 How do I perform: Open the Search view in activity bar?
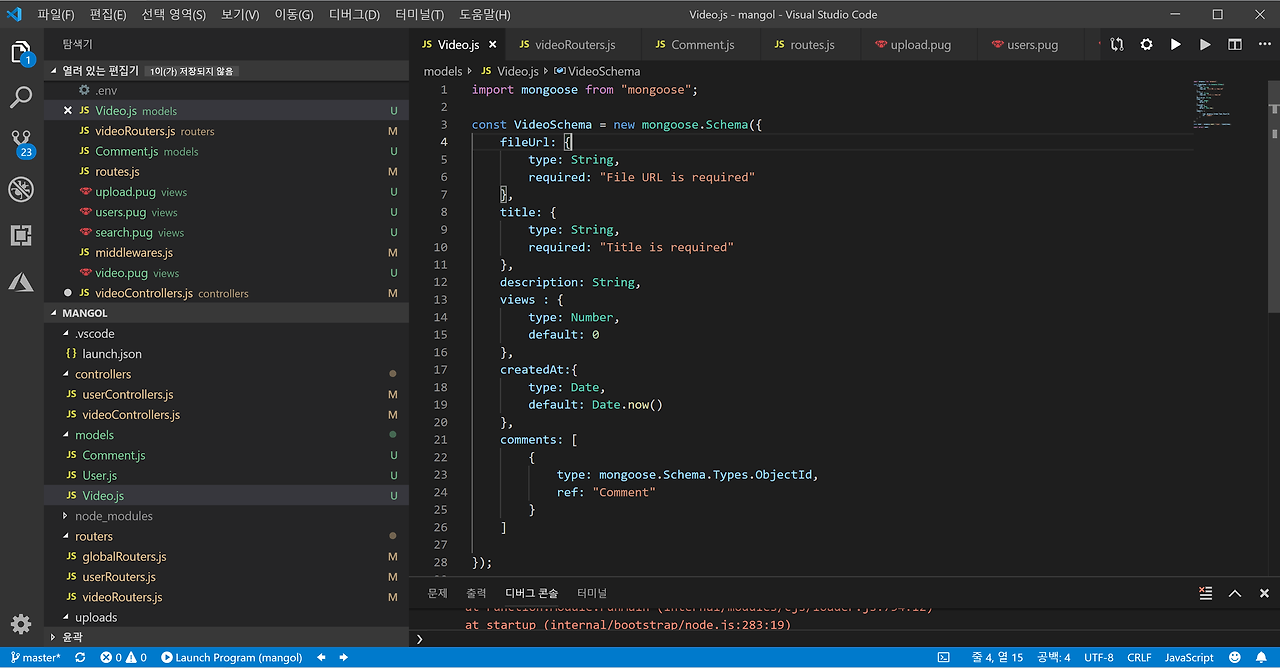point(21,97)
